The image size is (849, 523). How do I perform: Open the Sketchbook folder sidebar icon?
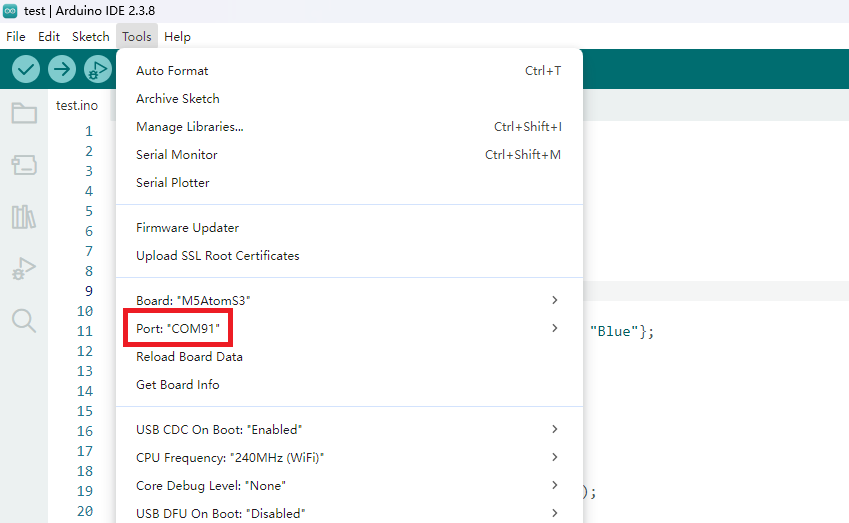[x=24, y=113]
